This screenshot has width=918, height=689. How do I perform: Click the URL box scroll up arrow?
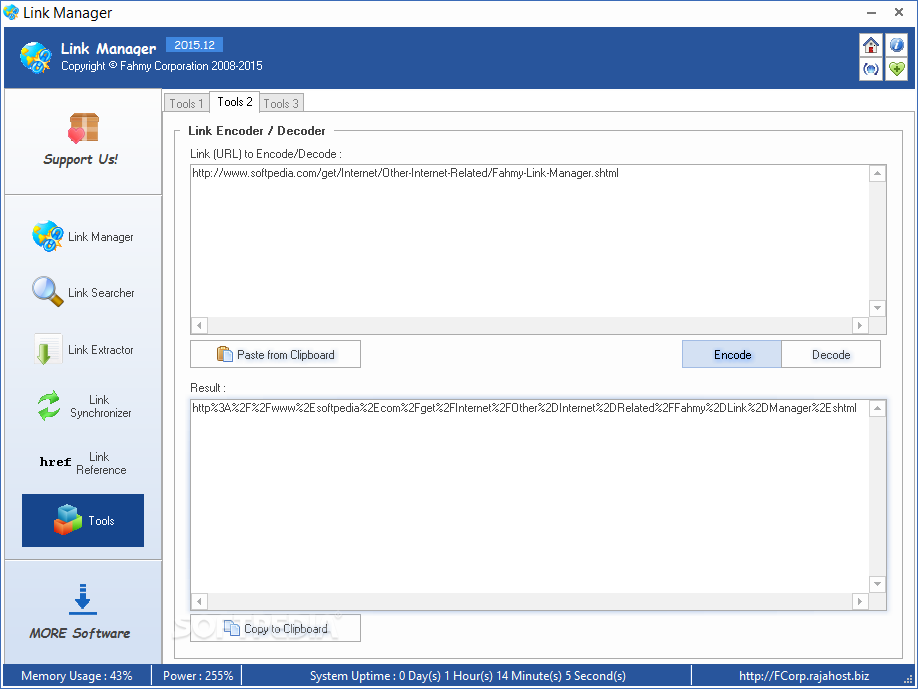click(x=877, y=173)
